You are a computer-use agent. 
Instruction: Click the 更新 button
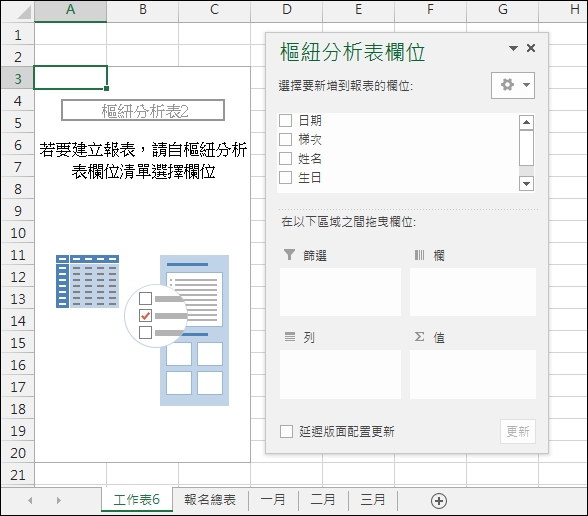pos(518,431)
